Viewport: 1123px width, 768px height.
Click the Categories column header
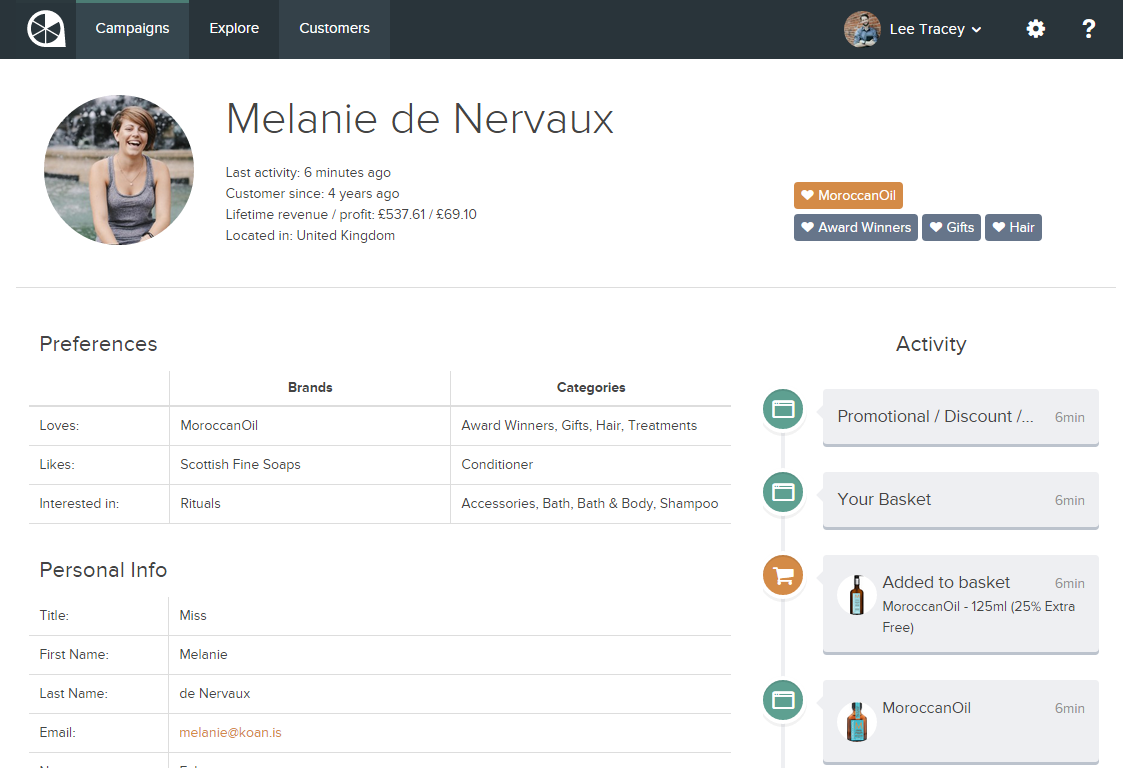click(591, 388)
